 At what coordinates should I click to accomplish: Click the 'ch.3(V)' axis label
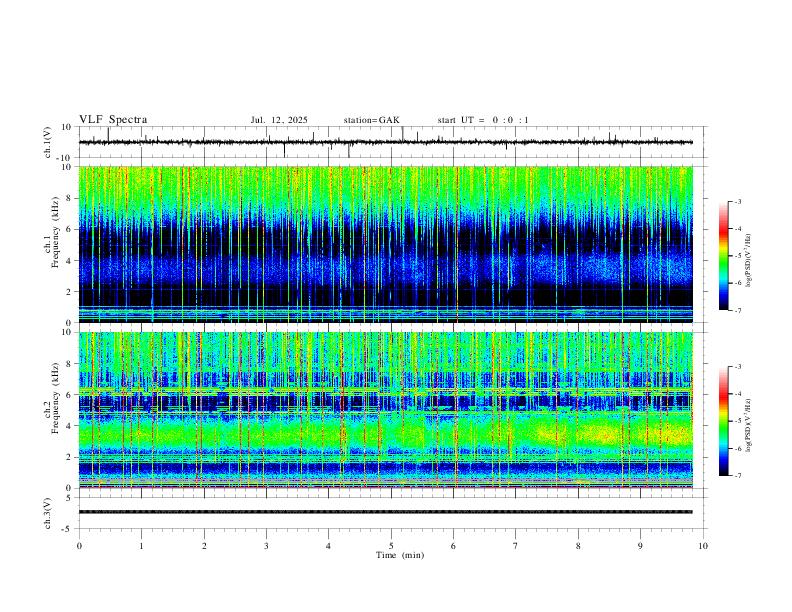tap(48, 513)
